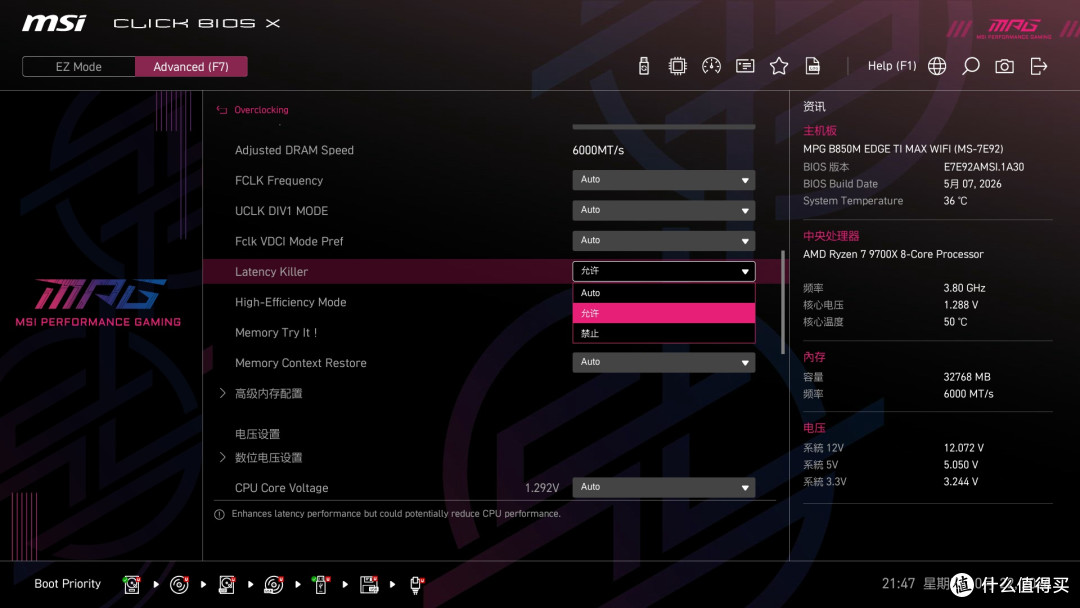Open the performance gauge icon
Image resolution: width=1080 pixels, height=608 pixels.
711,66
